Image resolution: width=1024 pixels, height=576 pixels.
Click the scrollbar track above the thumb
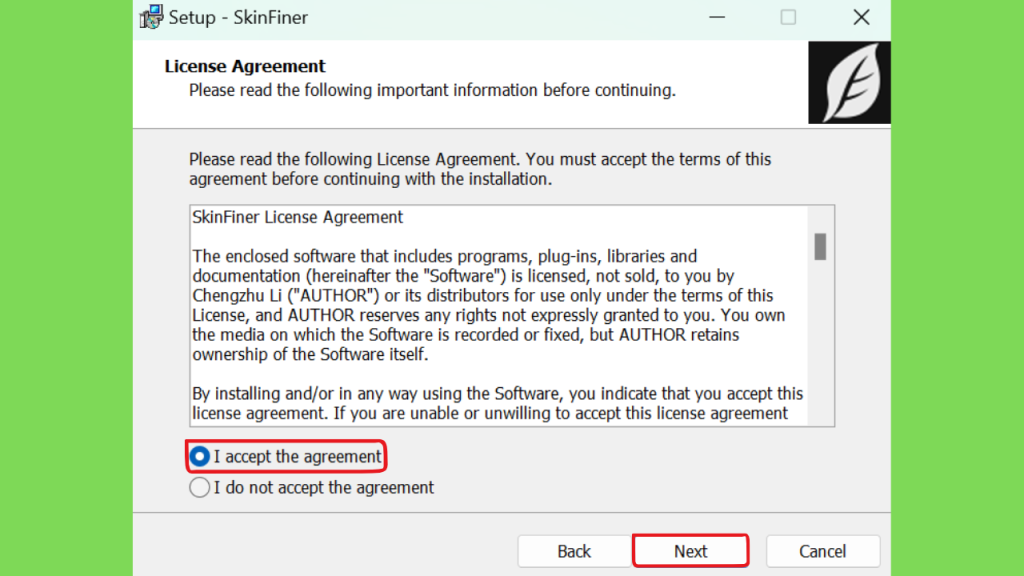(x=820, y=219)
